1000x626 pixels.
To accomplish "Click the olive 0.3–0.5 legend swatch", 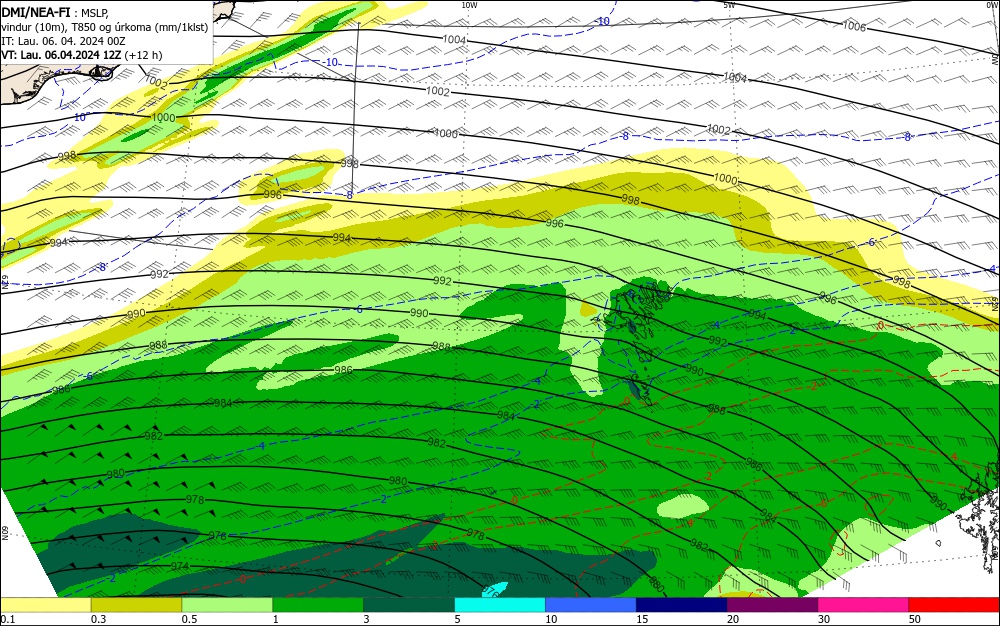I will point(136,605).
